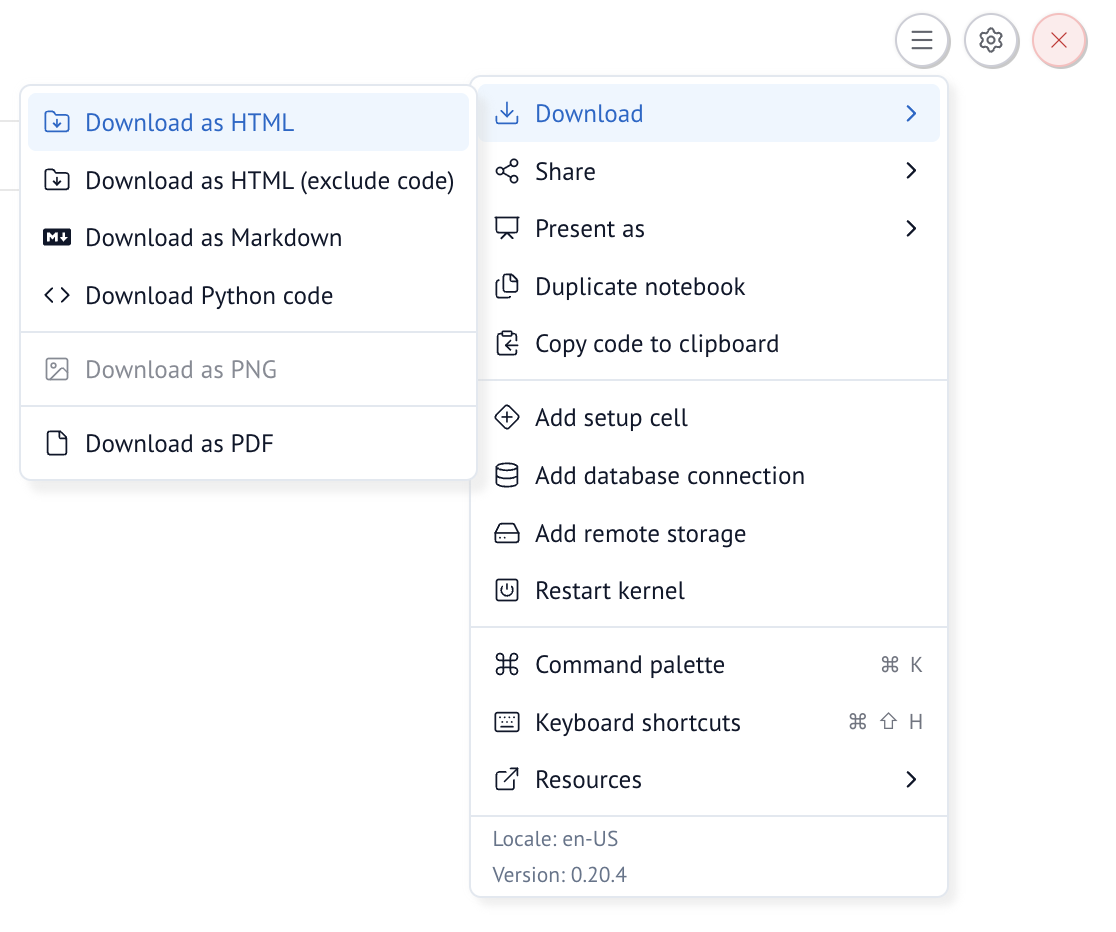Click the Add setup cell icon
The height and width of the screenshot is (932, 1116).
coord(507,418)
